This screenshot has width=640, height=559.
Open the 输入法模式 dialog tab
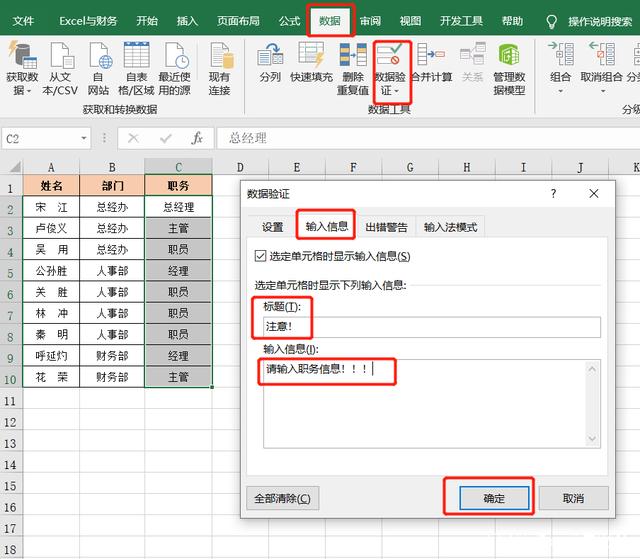(450, 227)
